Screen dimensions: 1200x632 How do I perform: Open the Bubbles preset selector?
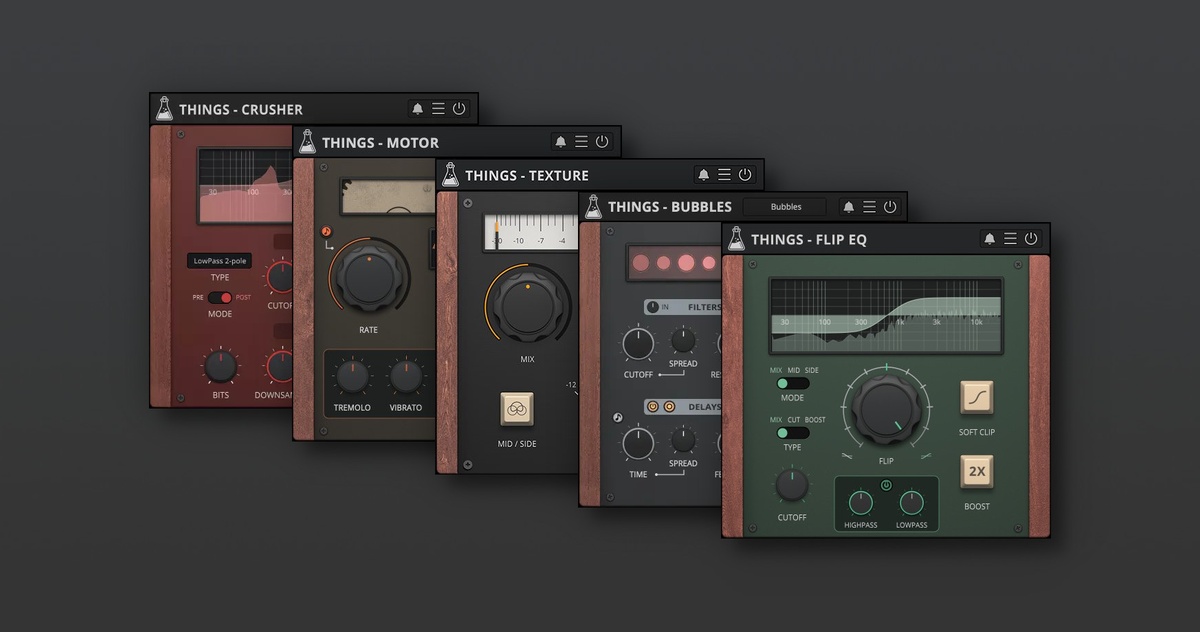click(x=785, y=207)
